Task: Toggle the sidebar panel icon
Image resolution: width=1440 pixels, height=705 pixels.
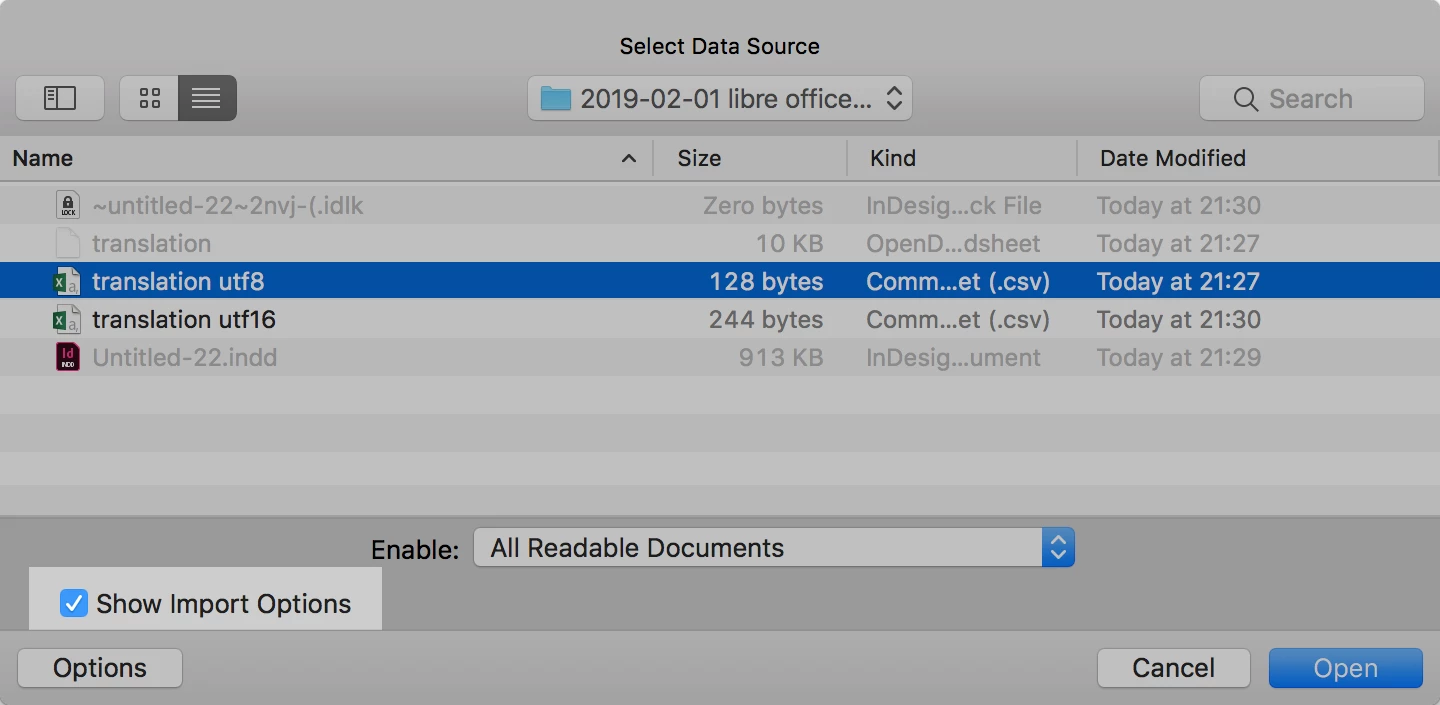Action: click(x=60, y=98)
